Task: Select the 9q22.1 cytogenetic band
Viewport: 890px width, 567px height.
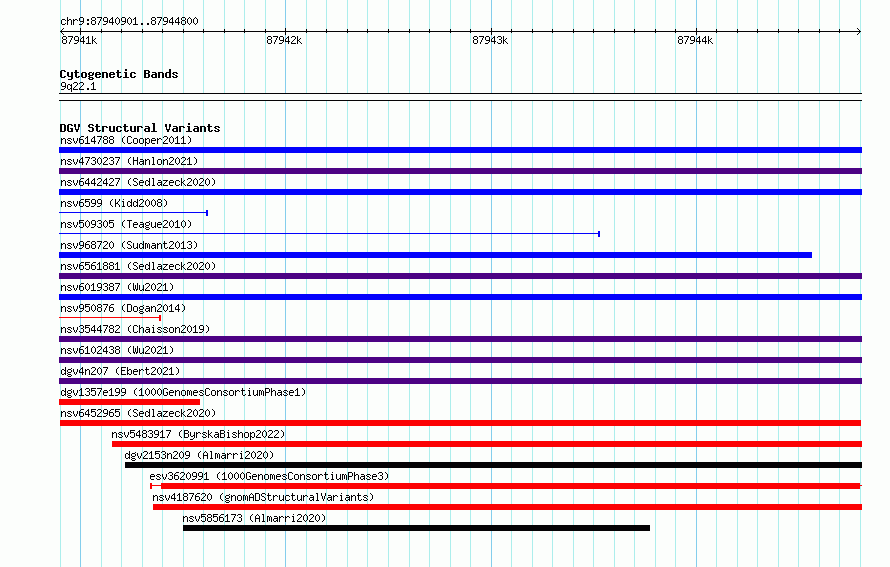Action: (460, 97)
